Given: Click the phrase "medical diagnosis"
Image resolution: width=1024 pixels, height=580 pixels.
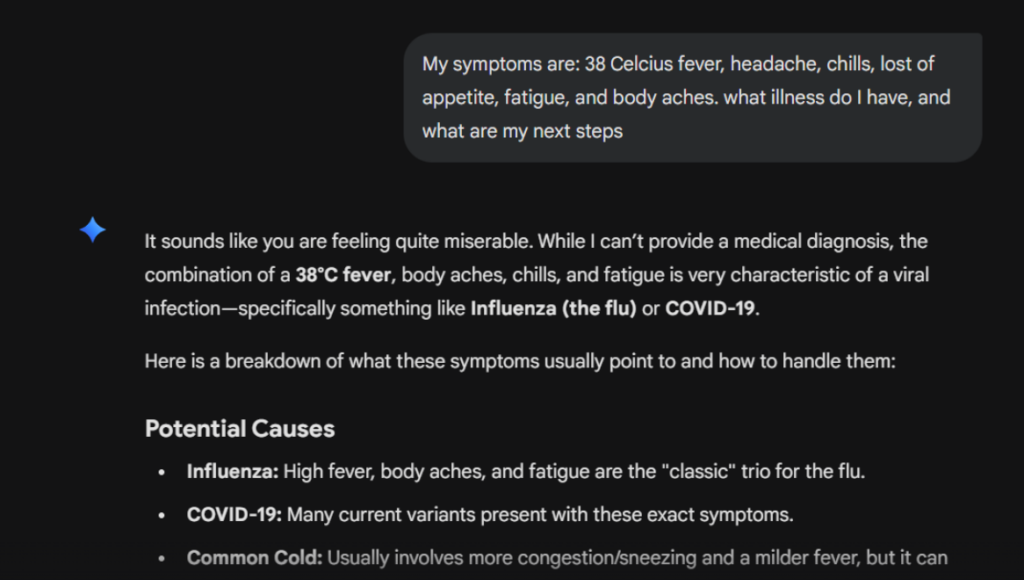Looking at the screenshot, I should [x=812, y=242].
